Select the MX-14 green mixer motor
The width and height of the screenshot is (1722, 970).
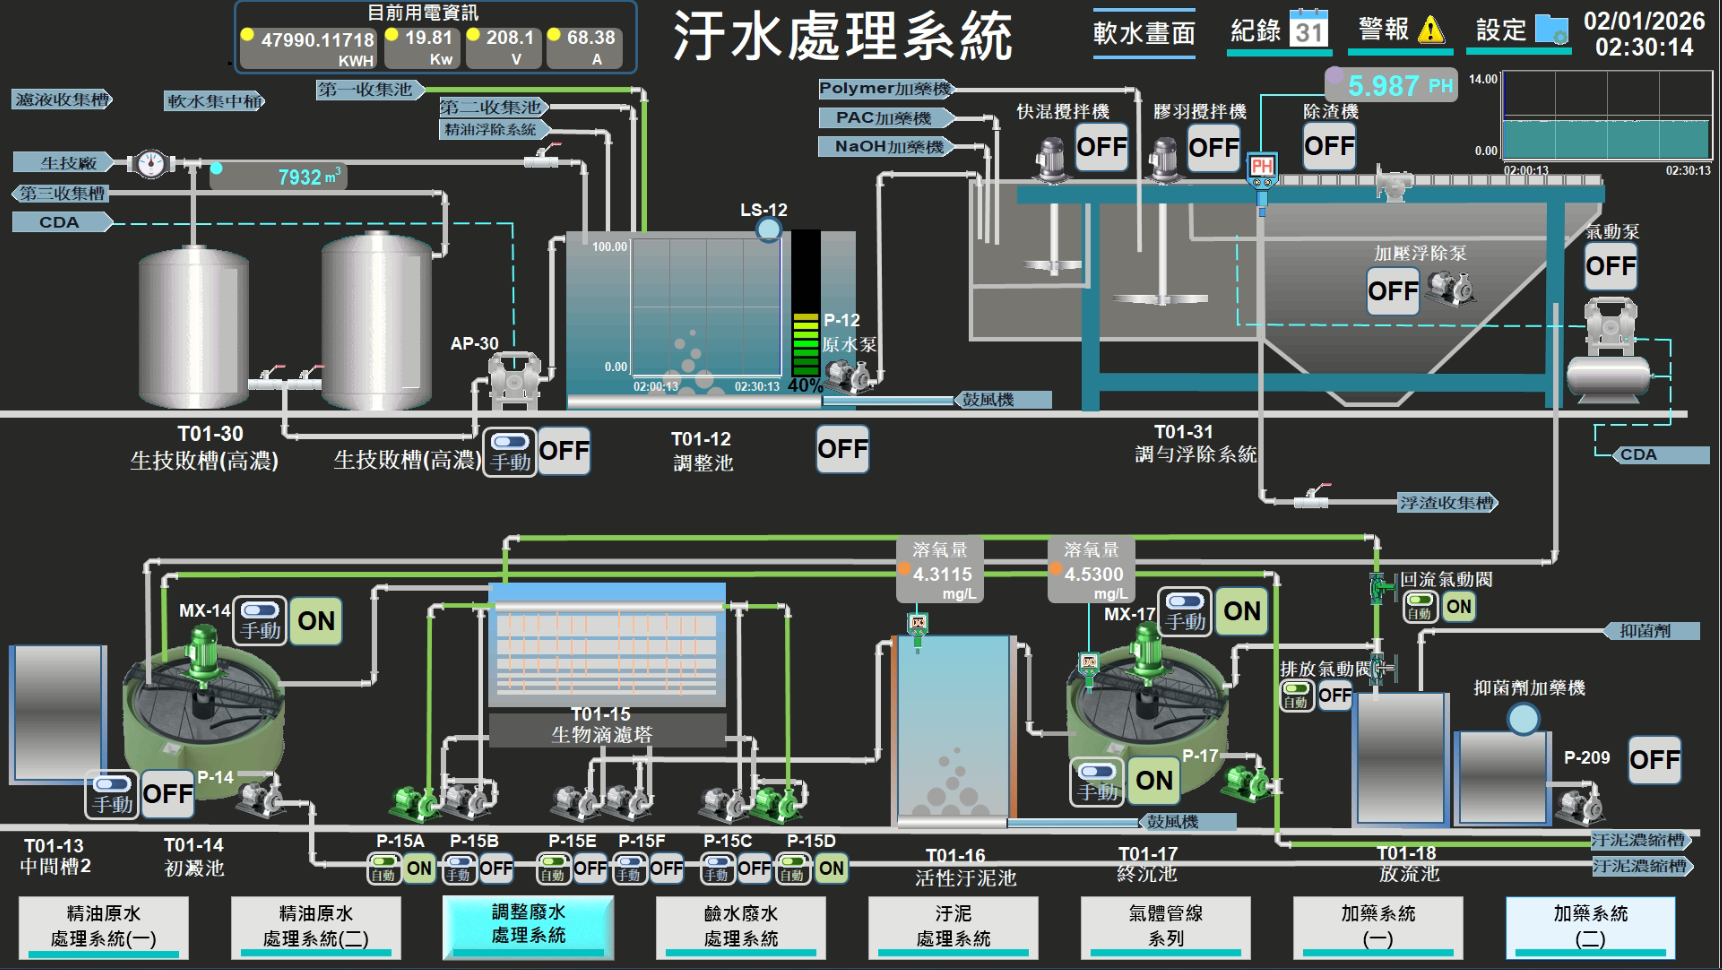point(203,651)
